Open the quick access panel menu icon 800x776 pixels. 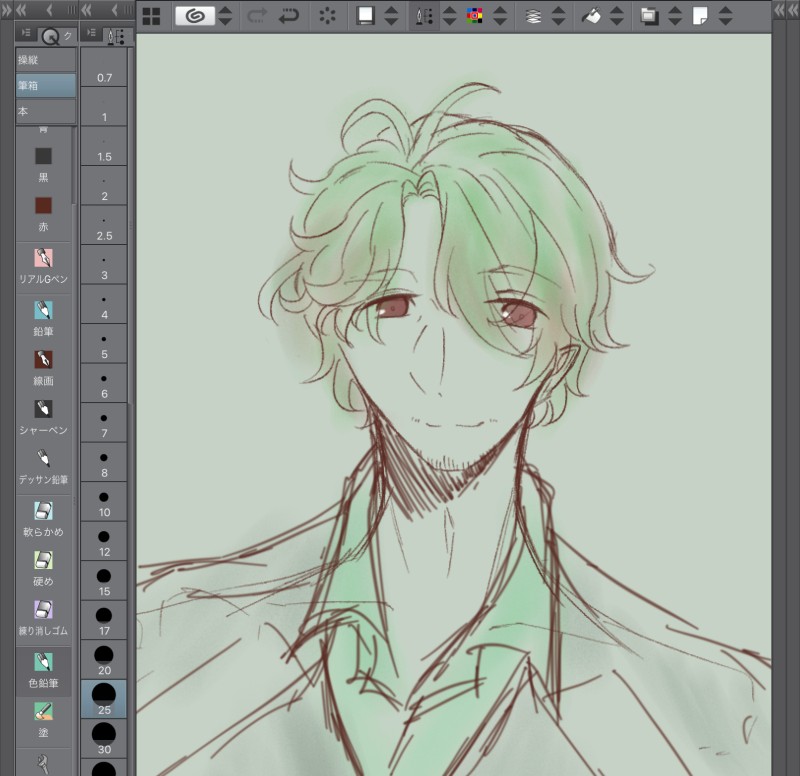pos(26,33)
